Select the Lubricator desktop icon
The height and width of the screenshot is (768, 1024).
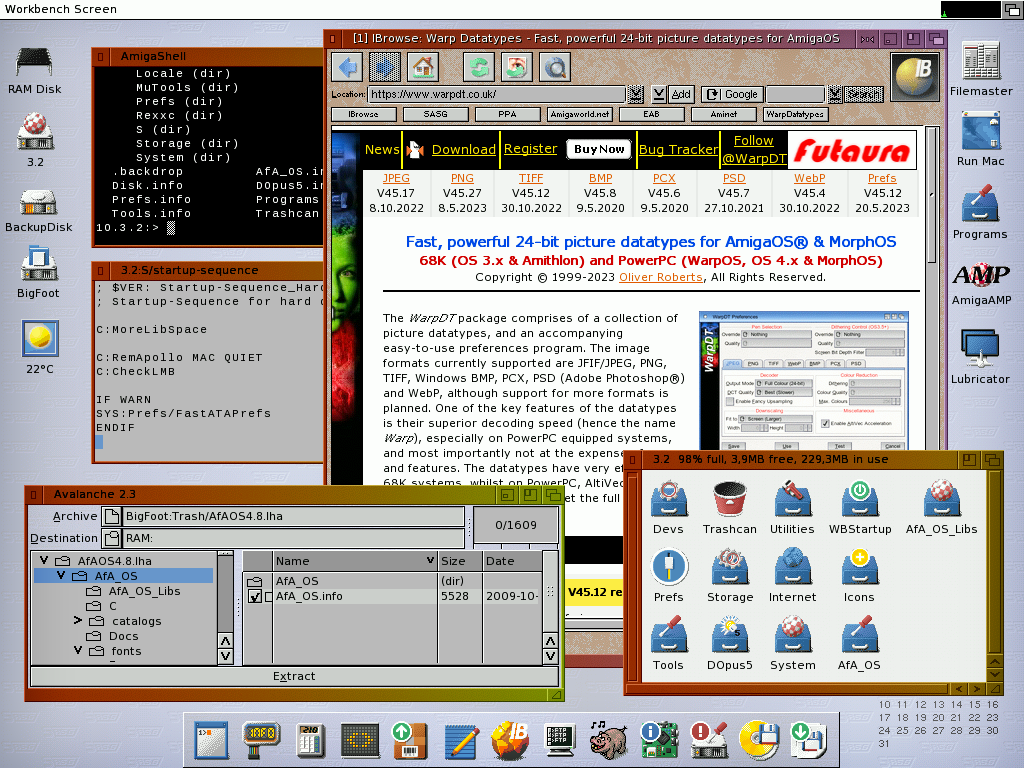pyautogui.click(x=981, y=357)
